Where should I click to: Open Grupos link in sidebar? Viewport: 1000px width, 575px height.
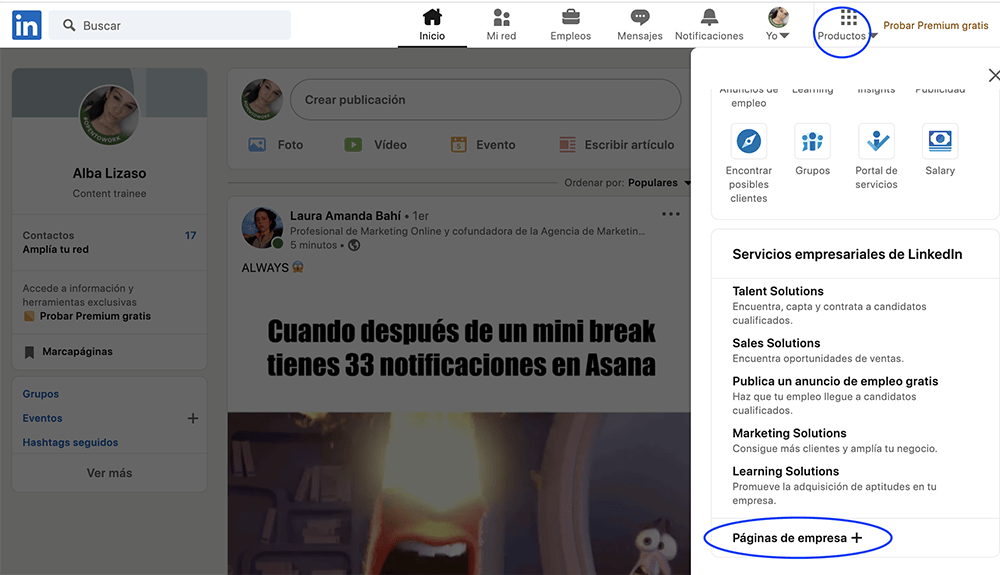pyautogui.click(x=41, y=394)
